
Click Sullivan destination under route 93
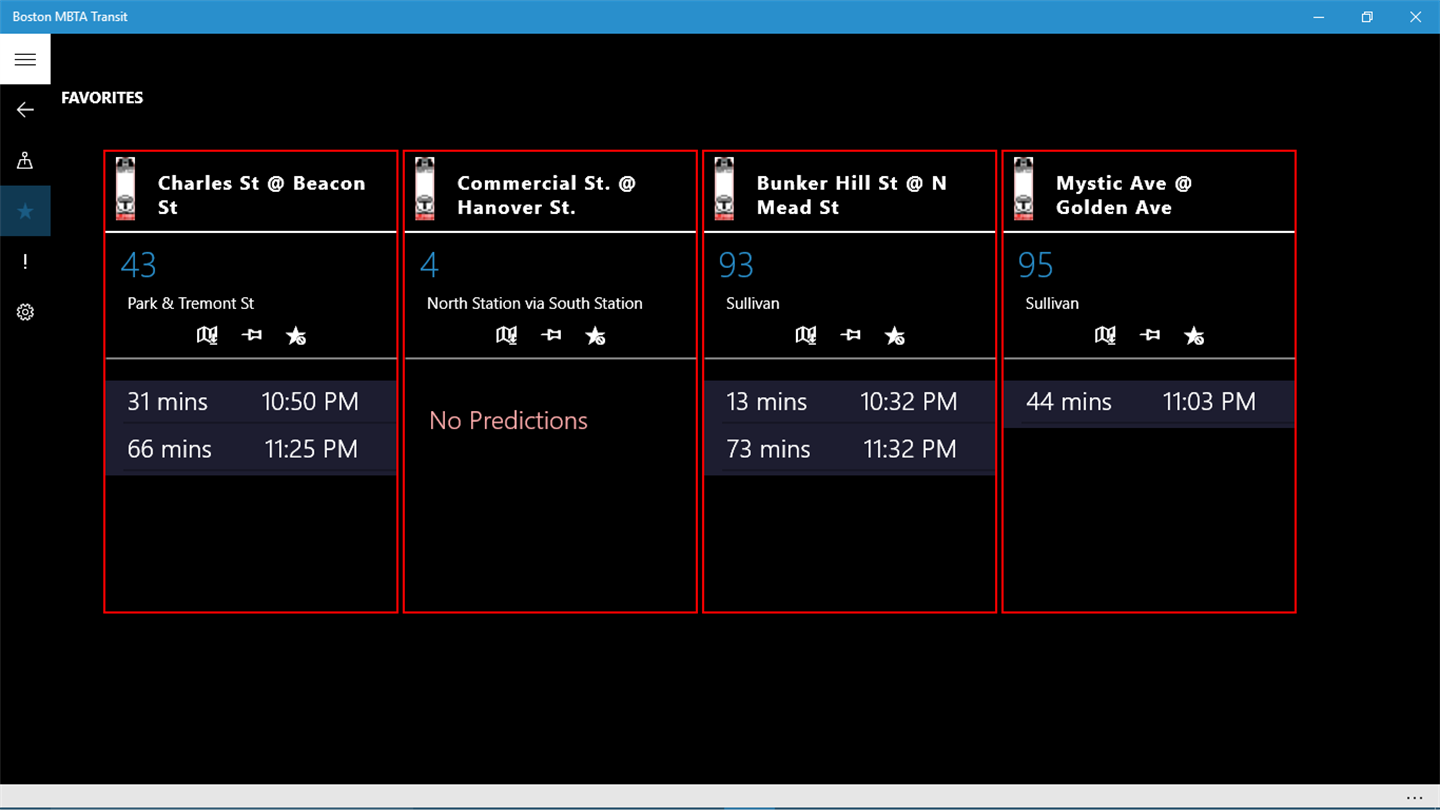click(x=753, y=303)
